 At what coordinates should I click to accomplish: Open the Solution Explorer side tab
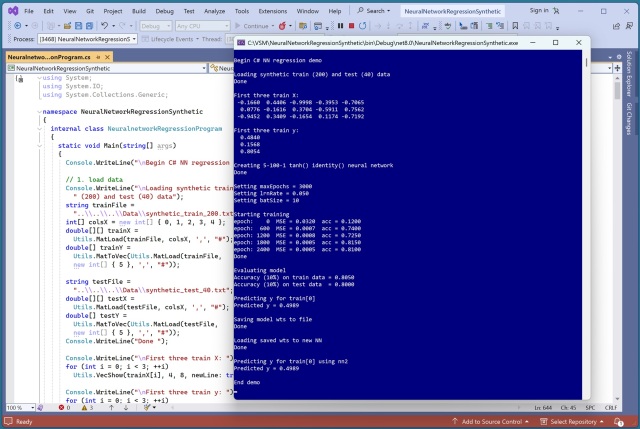click(629, 73)
